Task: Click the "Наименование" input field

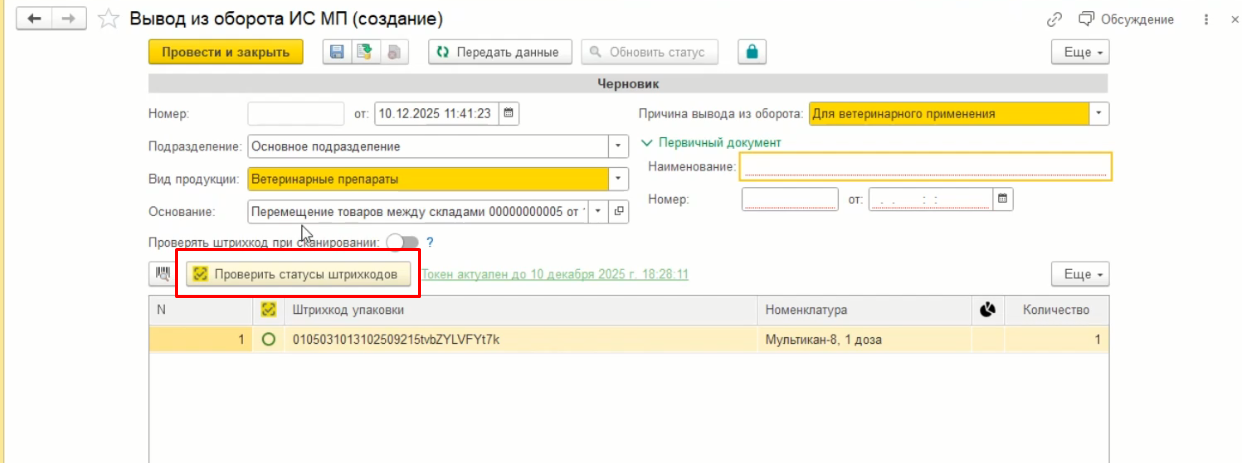Action: [x=925, y=166]
